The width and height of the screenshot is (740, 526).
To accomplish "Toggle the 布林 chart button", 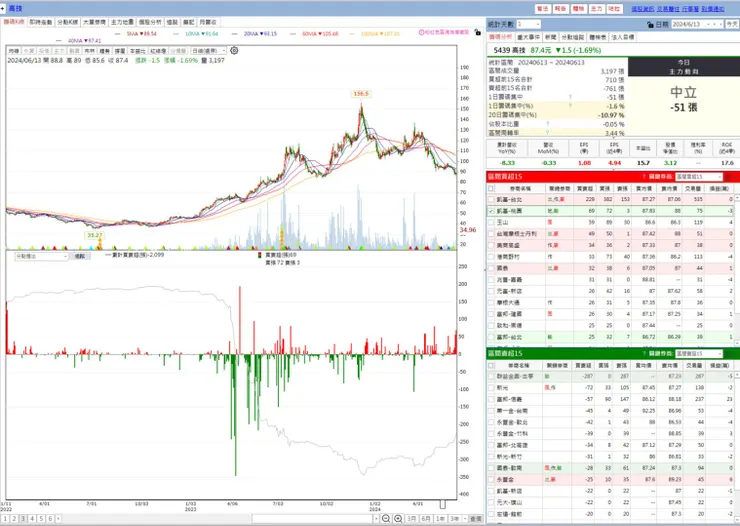I will pyautogui.click(x=89, y=50).
